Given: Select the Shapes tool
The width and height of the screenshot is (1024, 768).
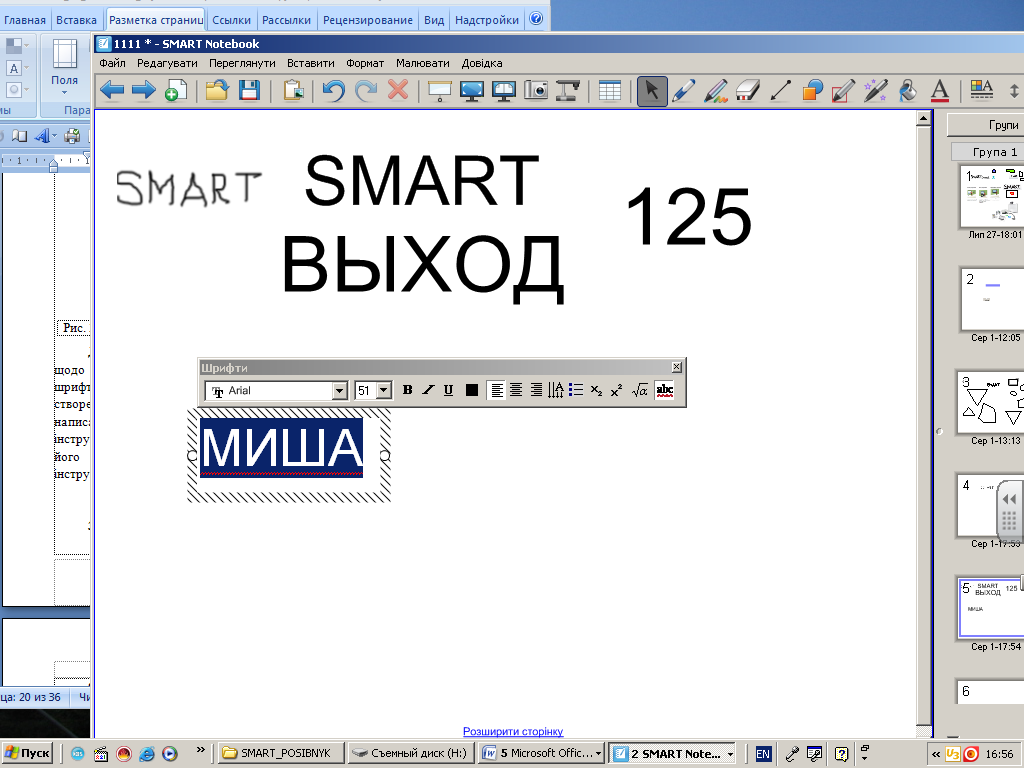Looking at the screenshot, I should [x=812, y=90].
